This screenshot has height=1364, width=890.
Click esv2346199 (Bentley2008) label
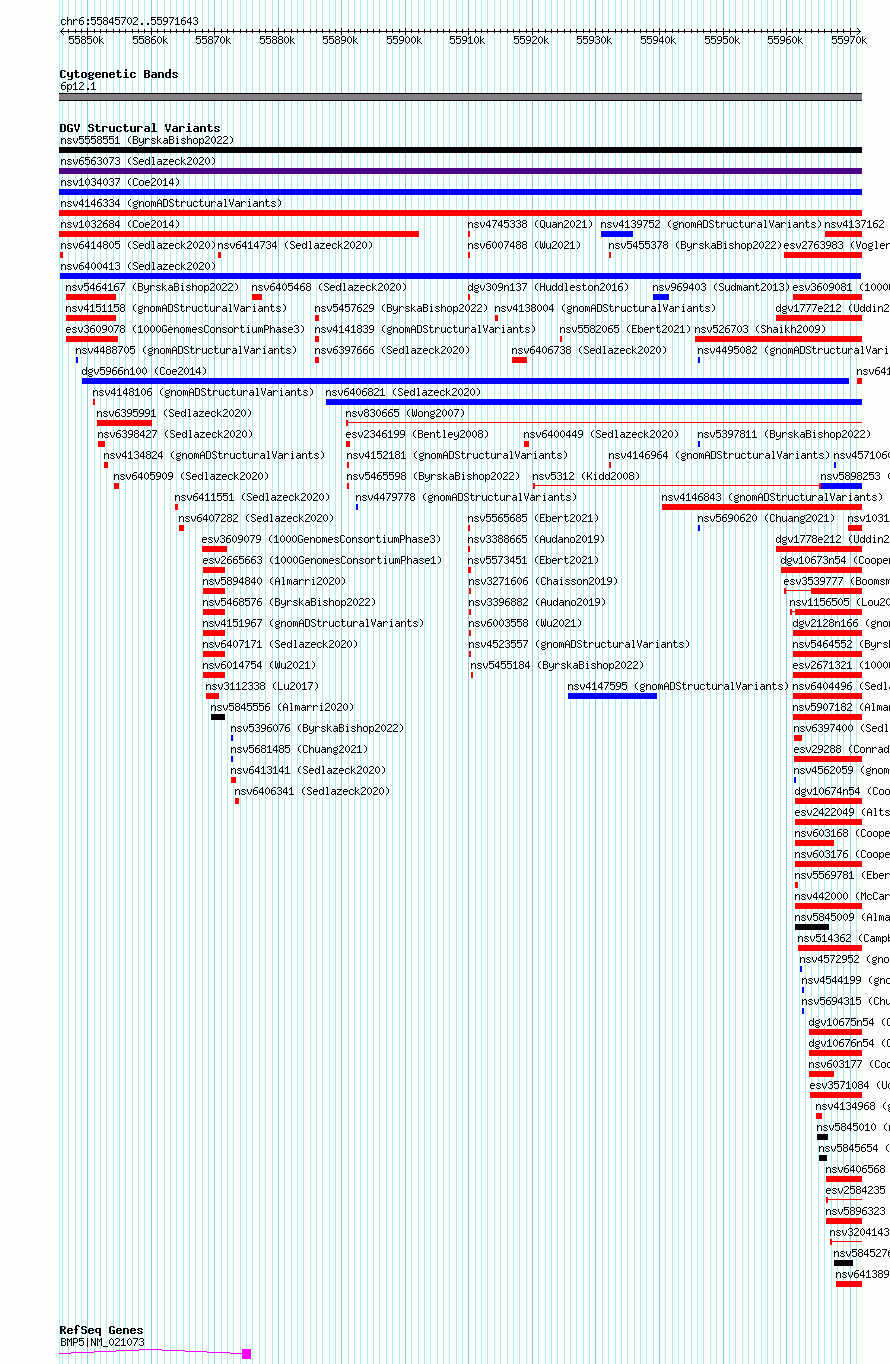point(418,434)
